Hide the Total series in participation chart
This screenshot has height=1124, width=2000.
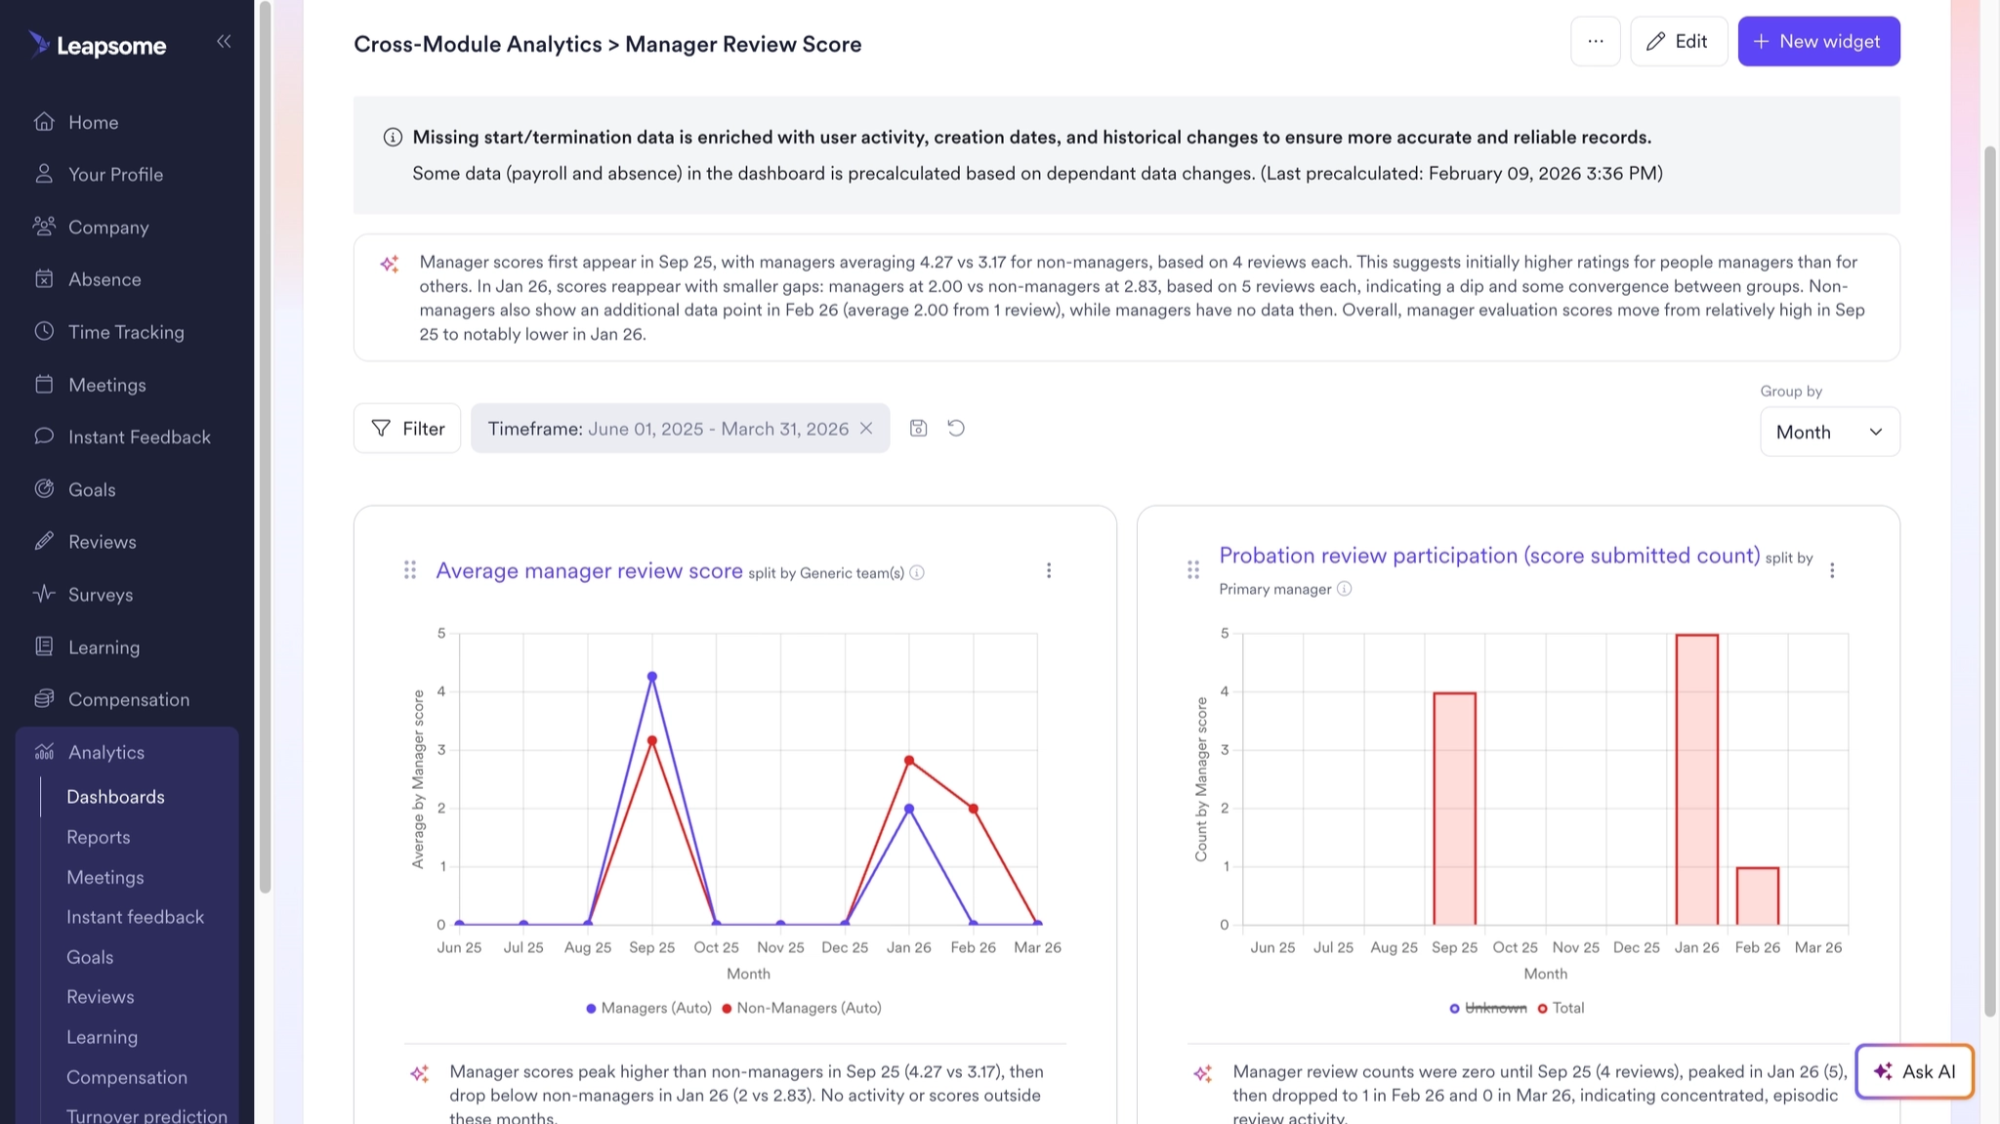point(1565,1008)
